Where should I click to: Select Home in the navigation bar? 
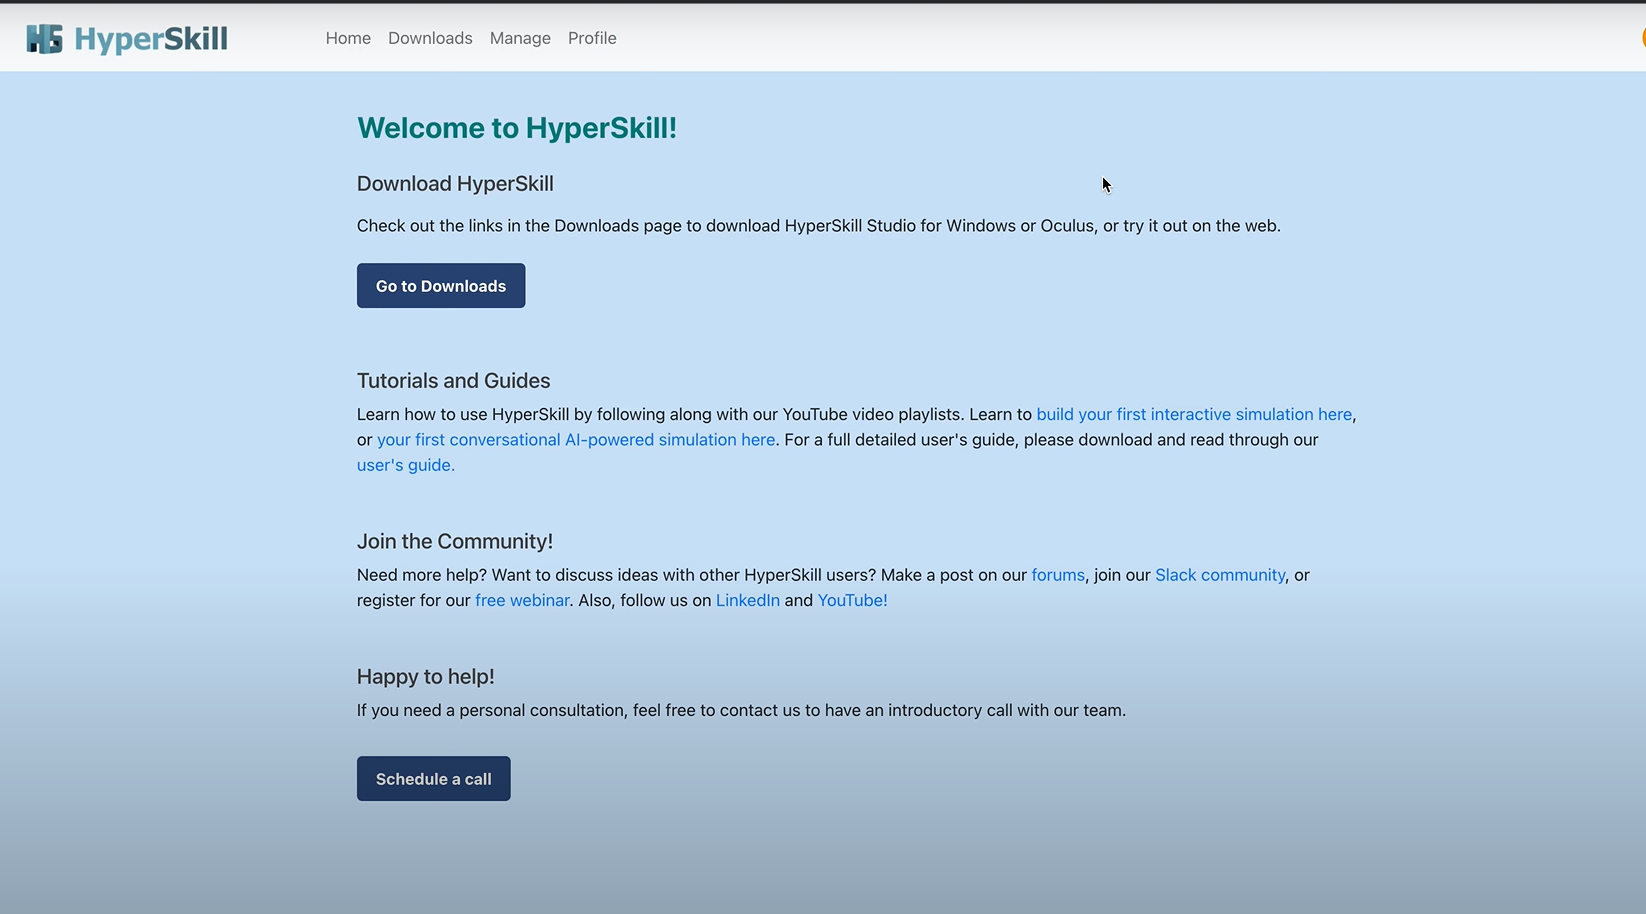(x=348, y=38)
